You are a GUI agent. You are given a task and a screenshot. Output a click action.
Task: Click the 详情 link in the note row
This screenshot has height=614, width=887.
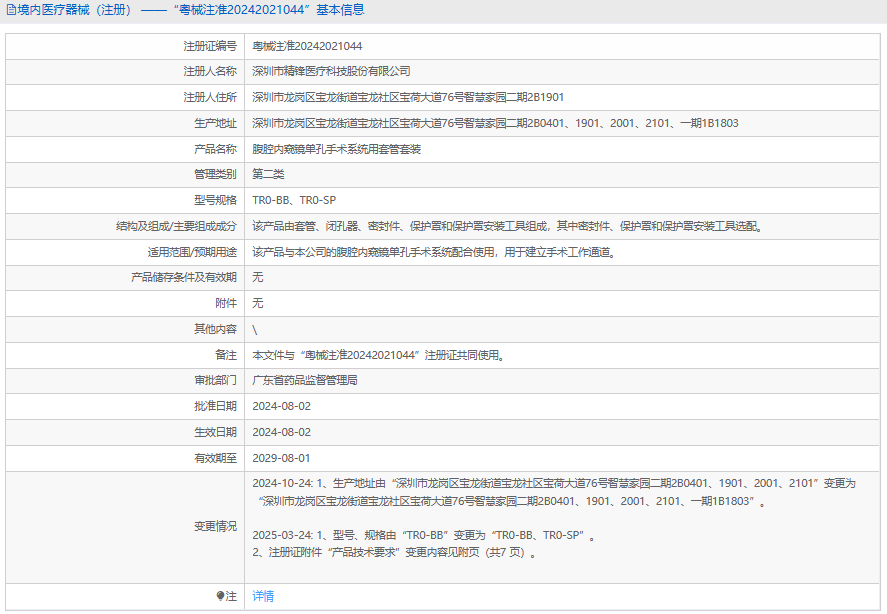263,596
